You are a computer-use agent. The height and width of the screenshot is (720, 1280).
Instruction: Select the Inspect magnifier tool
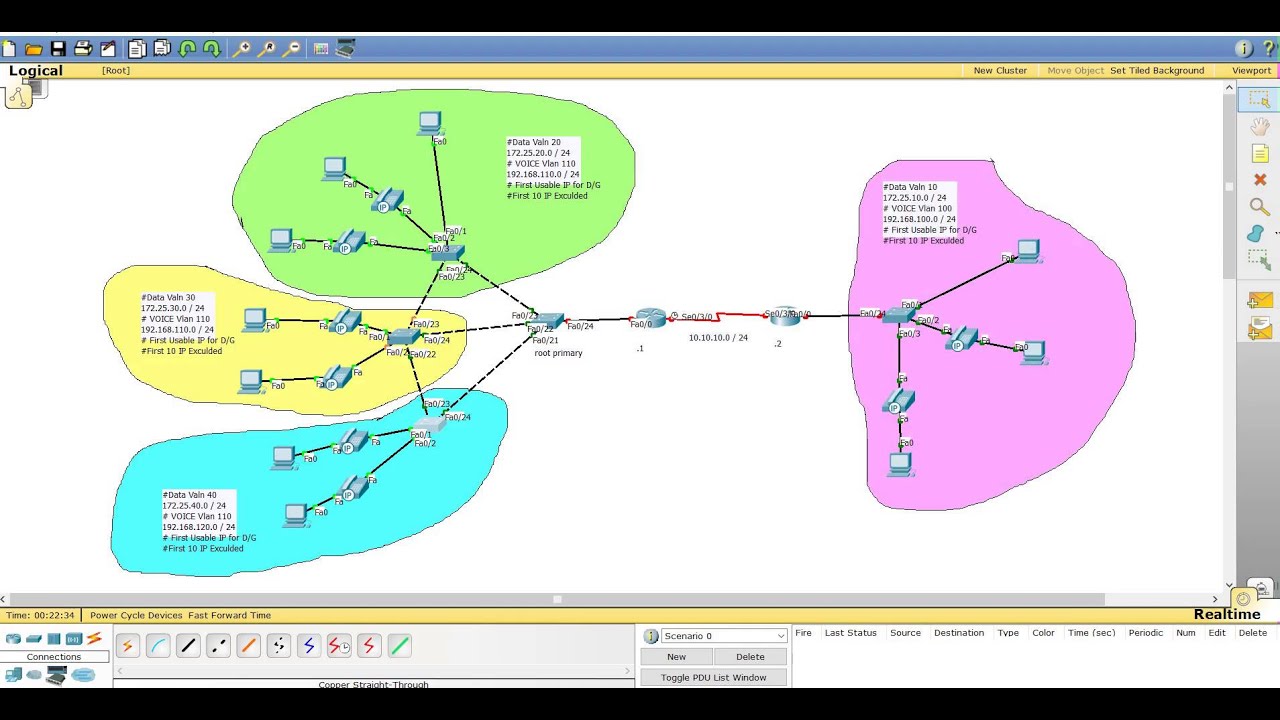coord(1260,207)
